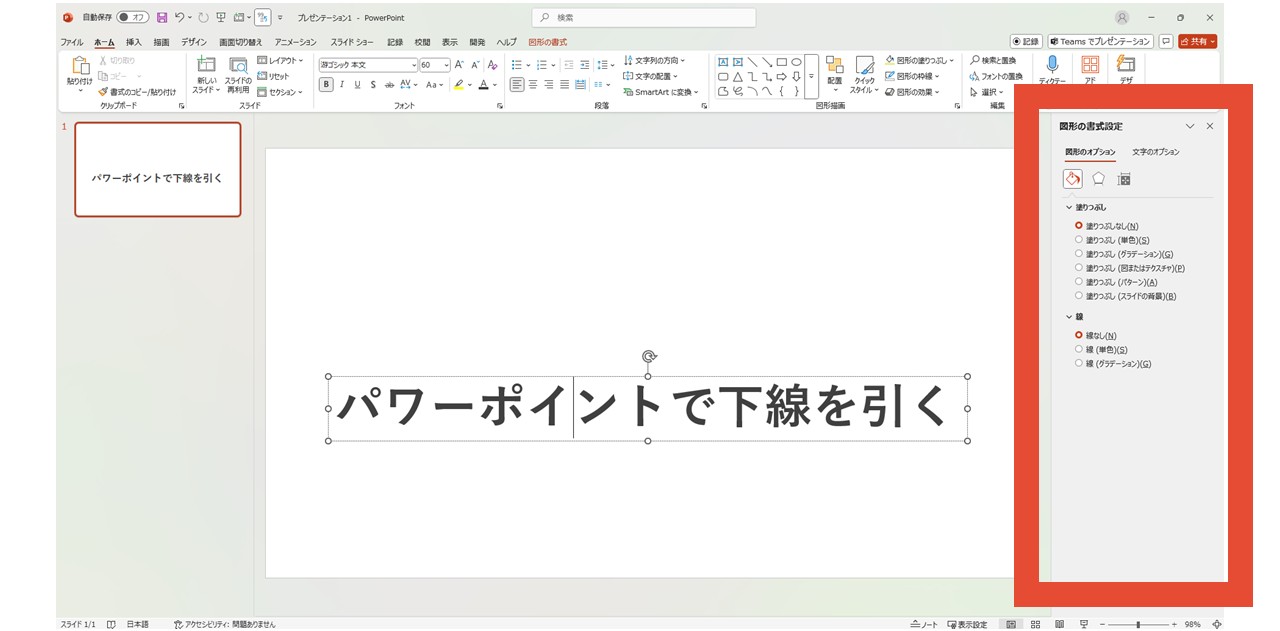Viewport: 1280px width, 631px height.
Task: Click the Reuse Slides (スライドの再利用) icon
Action: (x=238, y=65)
